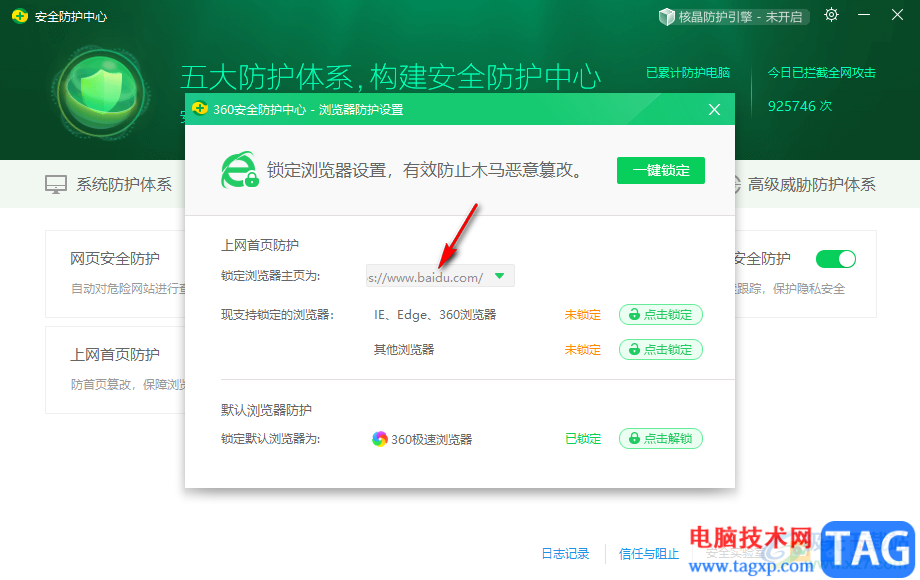Open the 上网首页防护 card in main window
Screen dimensions: 920x580
116,370
